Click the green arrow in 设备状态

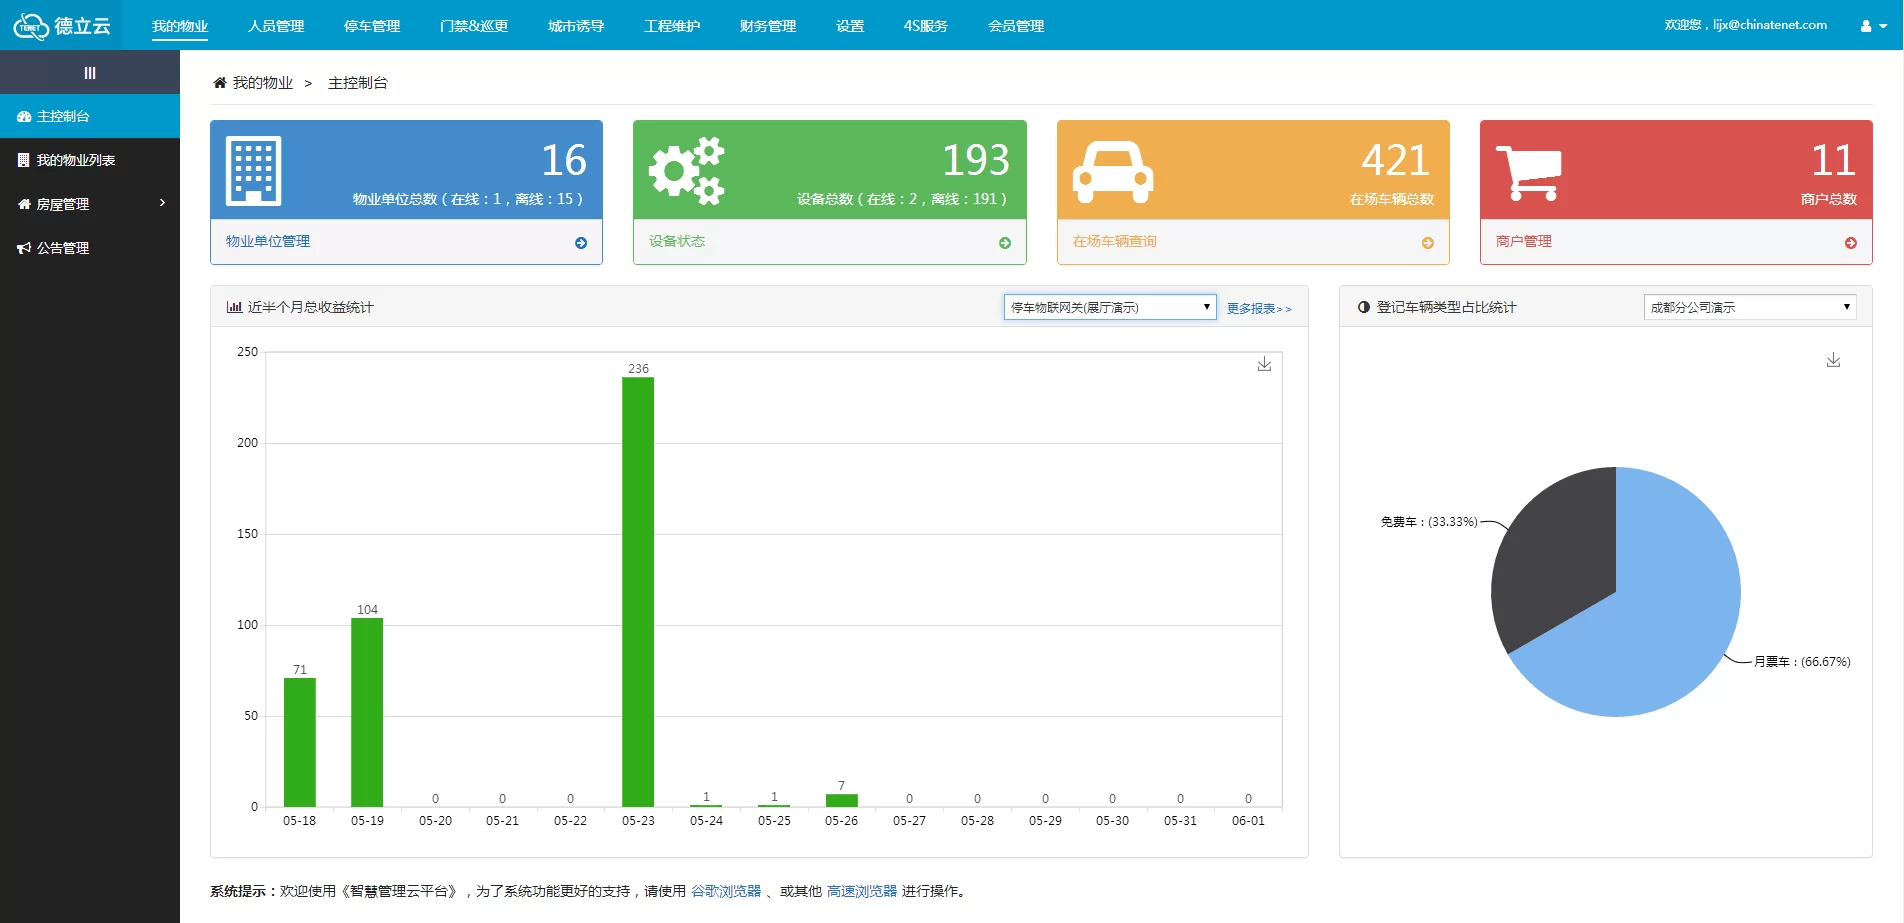coord(1004,243)
